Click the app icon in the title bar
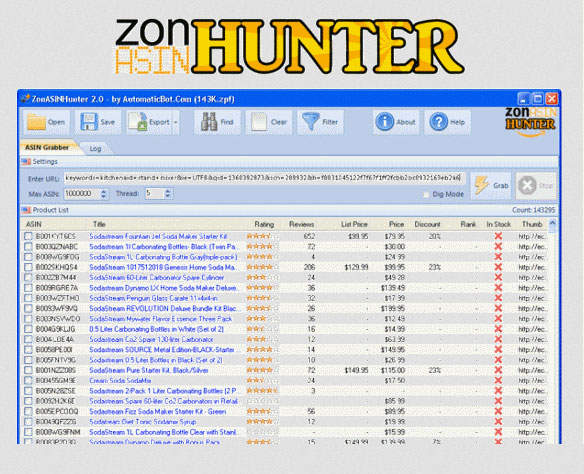The width and height of the screenshot is (584, 474). point(25,99)
